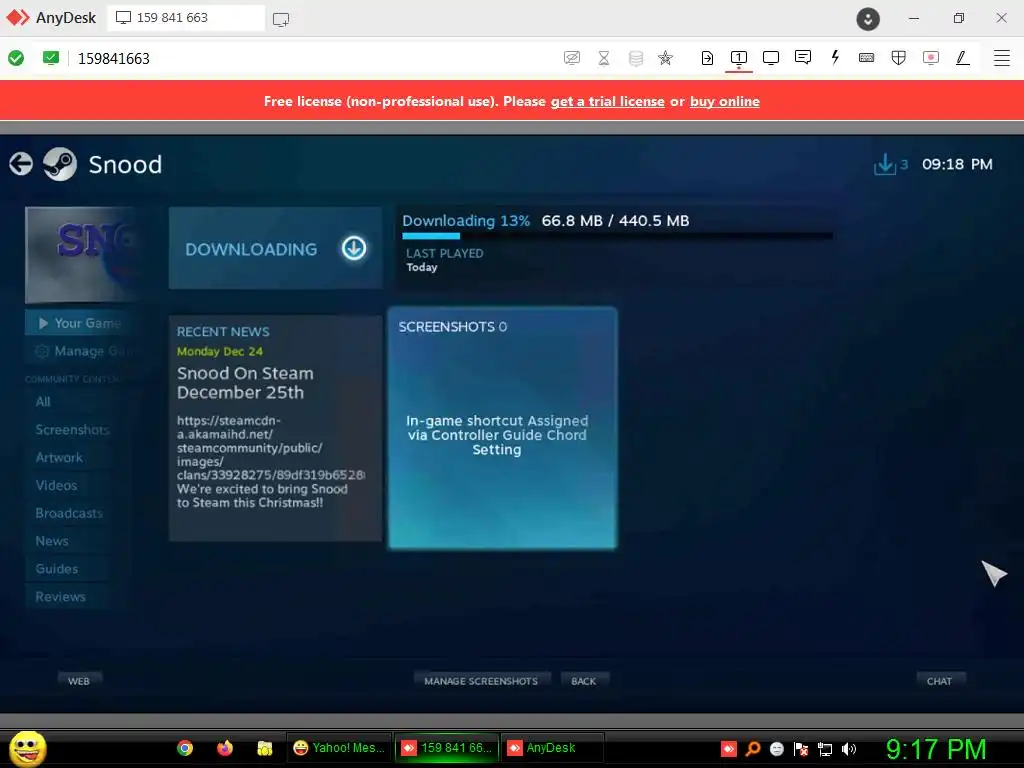Go back with the Steam back arrow

coord(21,164)
